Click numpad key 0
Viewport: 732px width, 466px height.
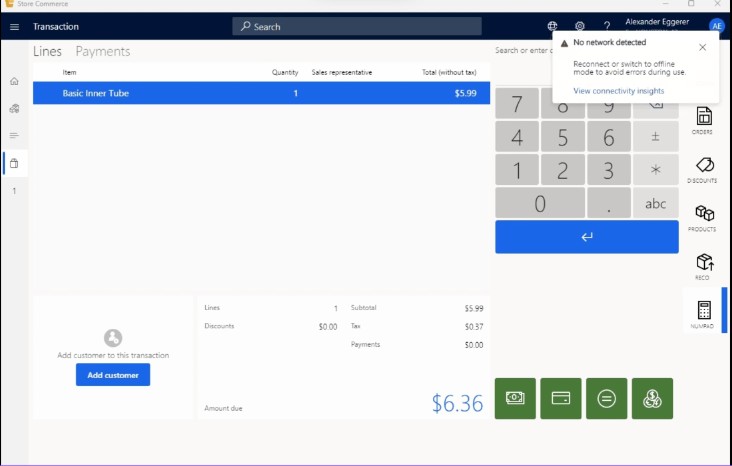tap(540, 203)
